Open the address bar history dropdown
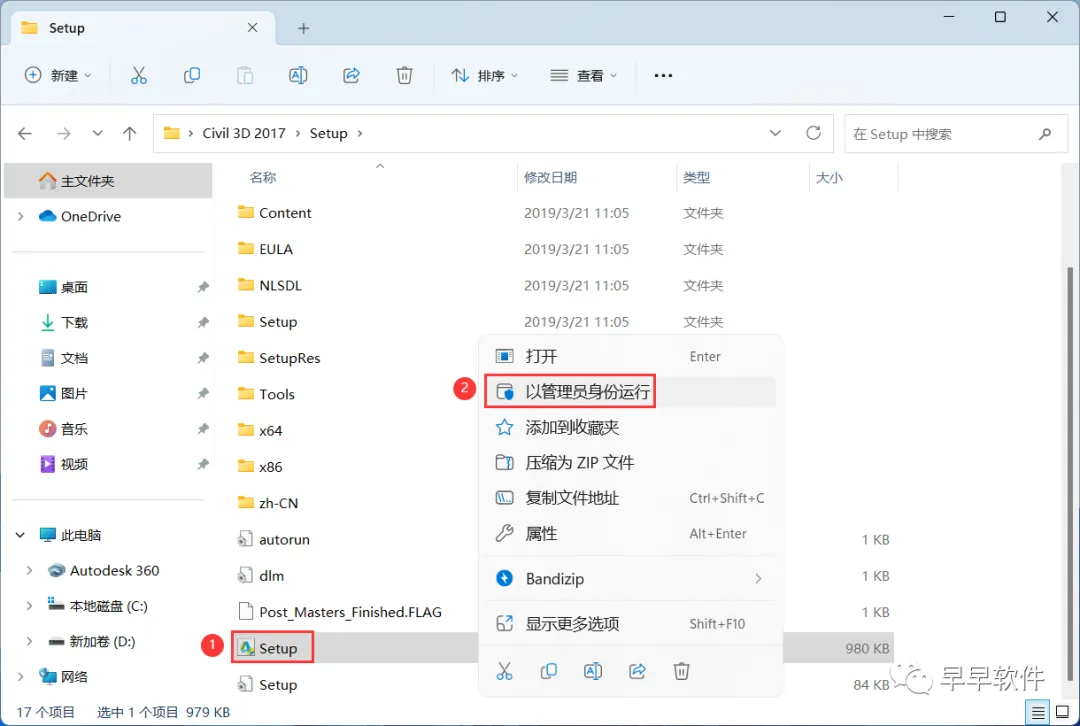Image resolution: width=1080 pixels, height=726 pixels. point(775,133)
